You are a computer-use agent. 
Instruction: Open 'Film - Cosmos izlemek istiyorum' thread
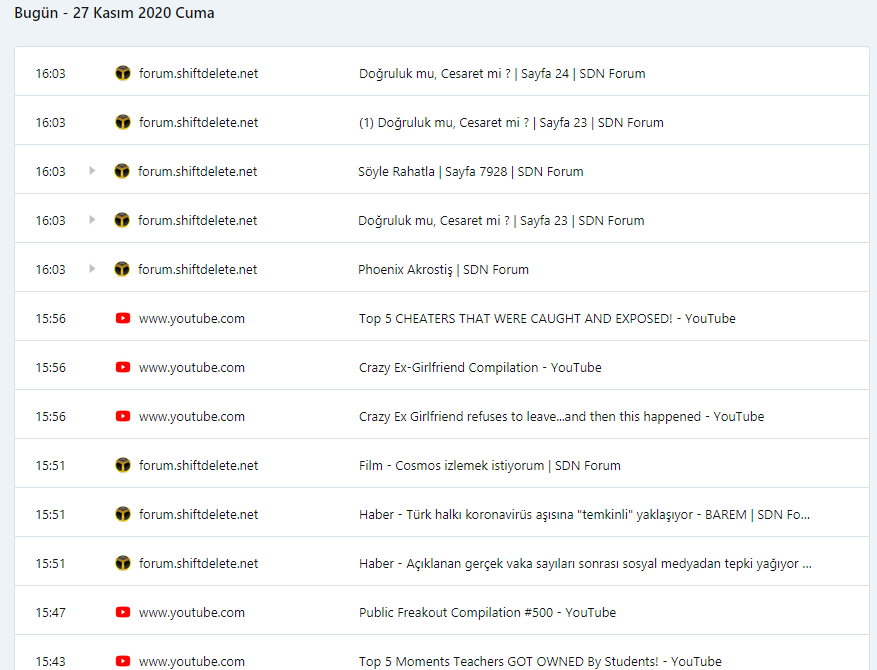point(489,465)
